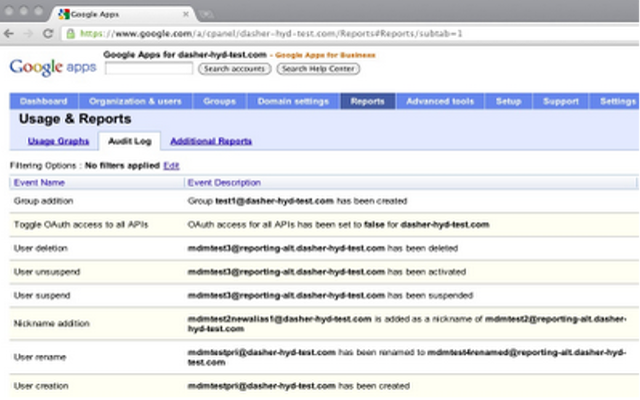Click the green padlock security icon
Image resolution: width=640 pixels, height=400 pixels.
(x=71, y=33)
